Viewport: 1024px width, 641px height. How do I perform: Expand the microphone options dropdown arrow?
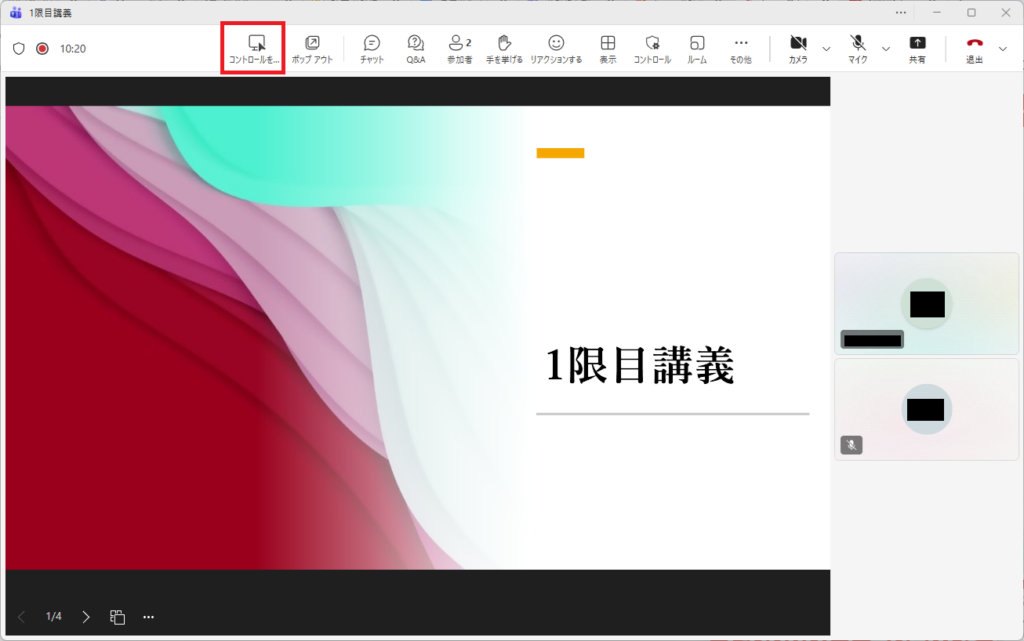click(x=886, y=48)
